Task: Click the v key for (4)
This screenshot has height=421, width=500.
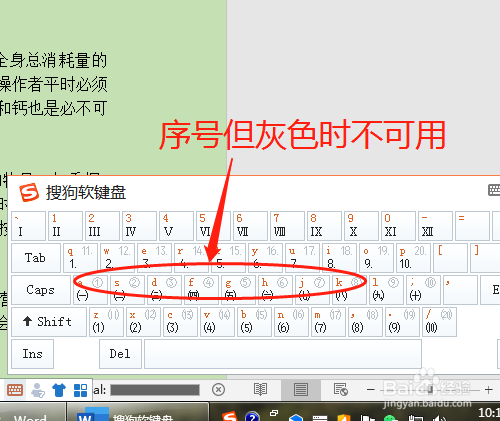Action: pyautogui.click(x=217, y=322)
